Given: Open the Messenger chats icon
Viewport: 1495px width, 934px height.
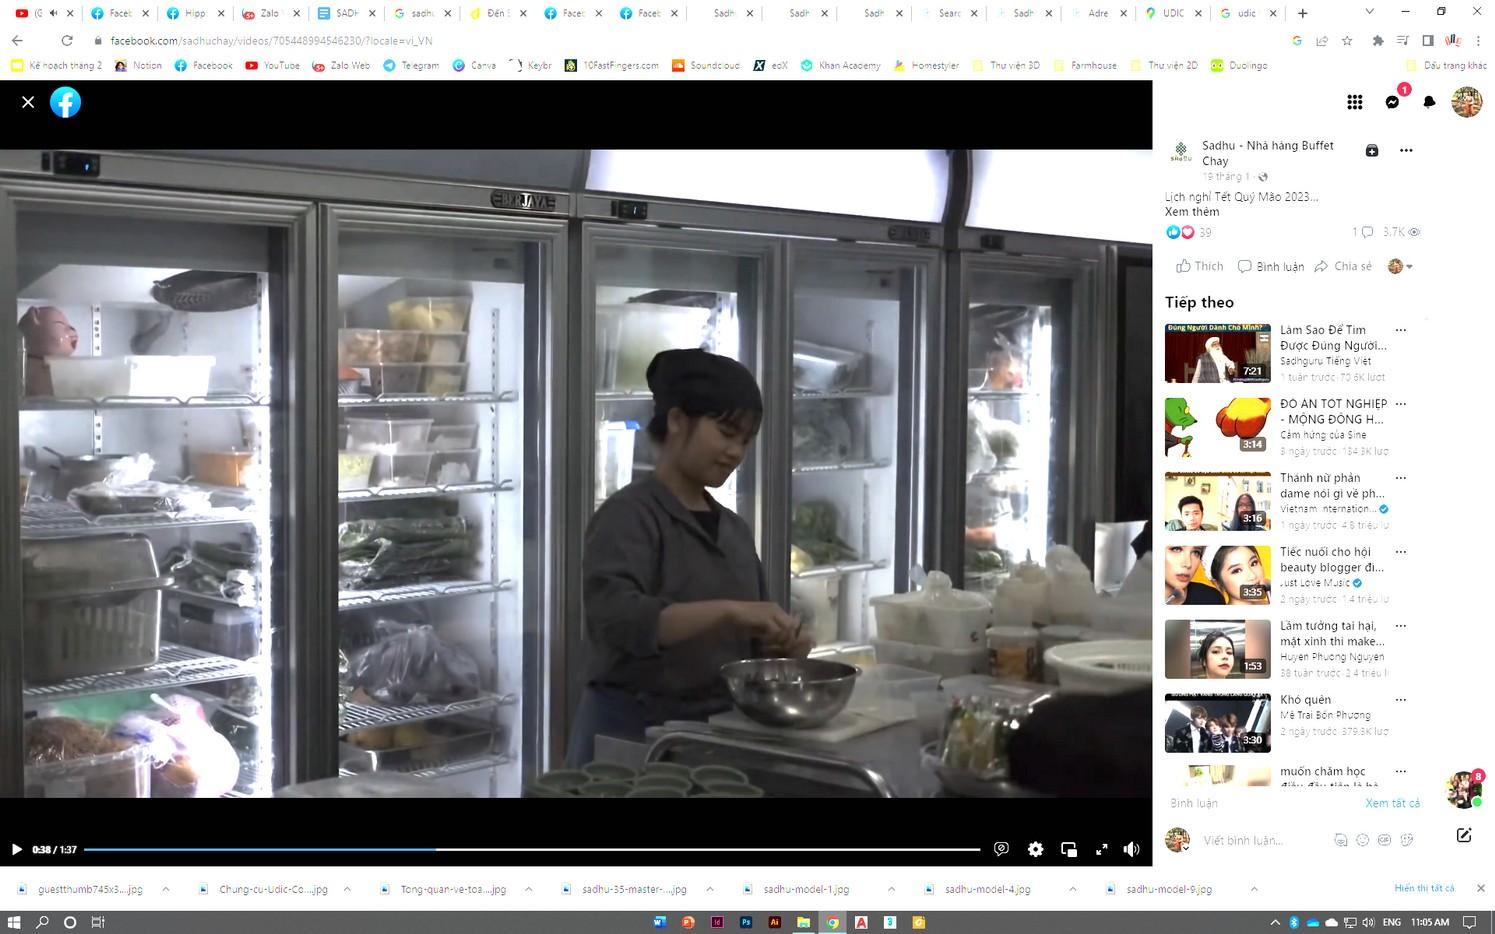Looking at the screenshot, I should [x=1392, y=102].
